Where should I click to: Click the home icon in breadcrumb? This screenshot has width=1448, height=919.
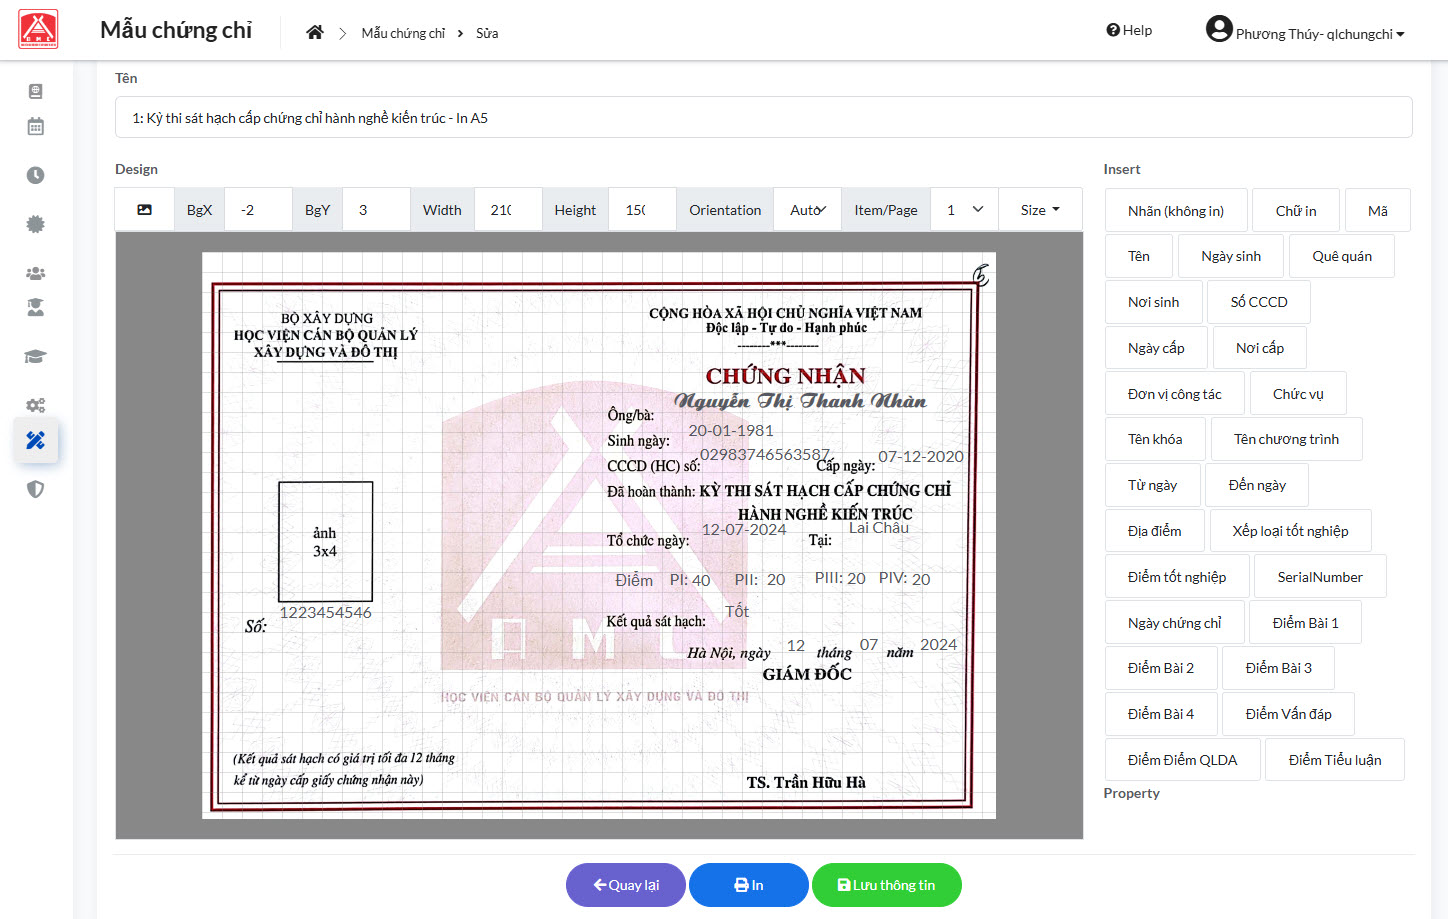(315, 33)
